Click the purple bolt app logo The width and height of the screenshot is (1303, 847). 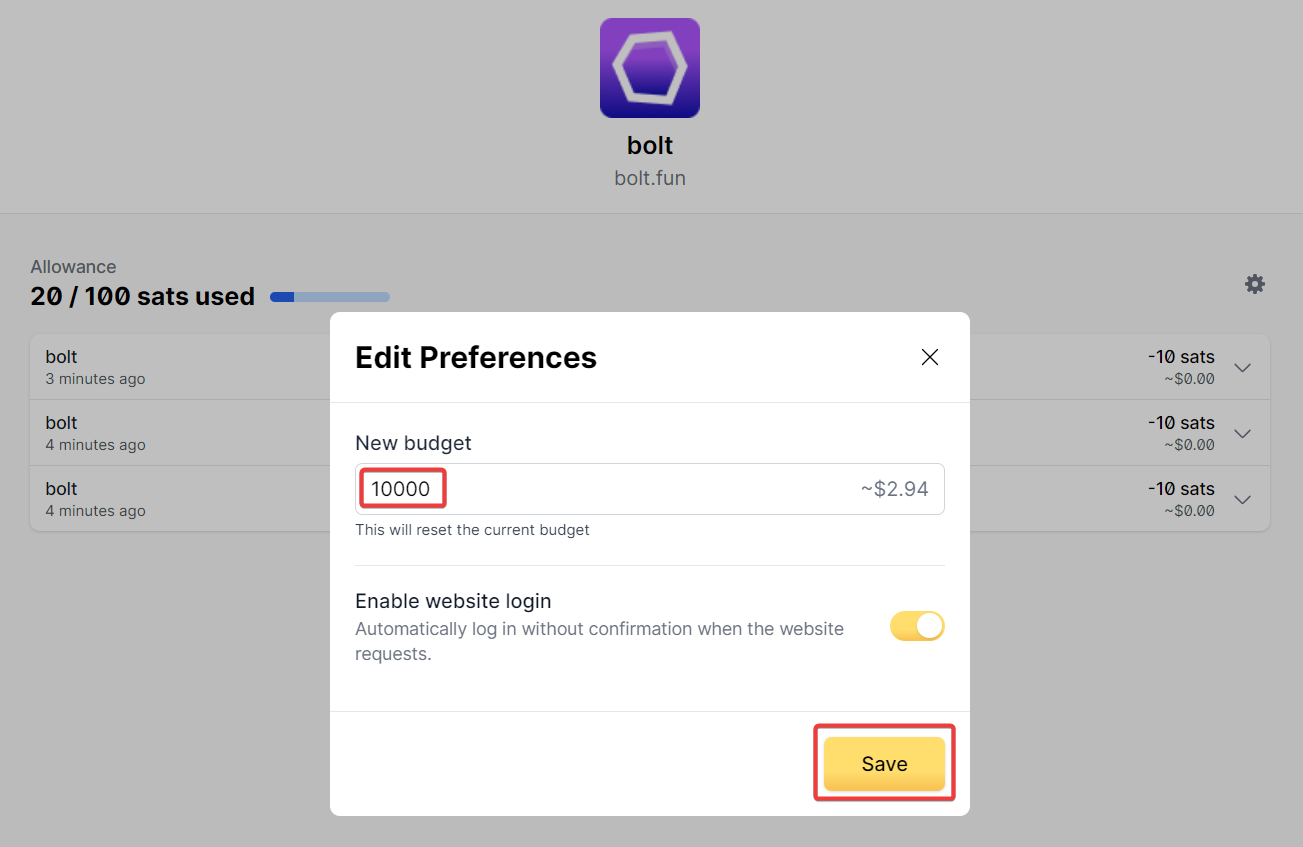650,68
